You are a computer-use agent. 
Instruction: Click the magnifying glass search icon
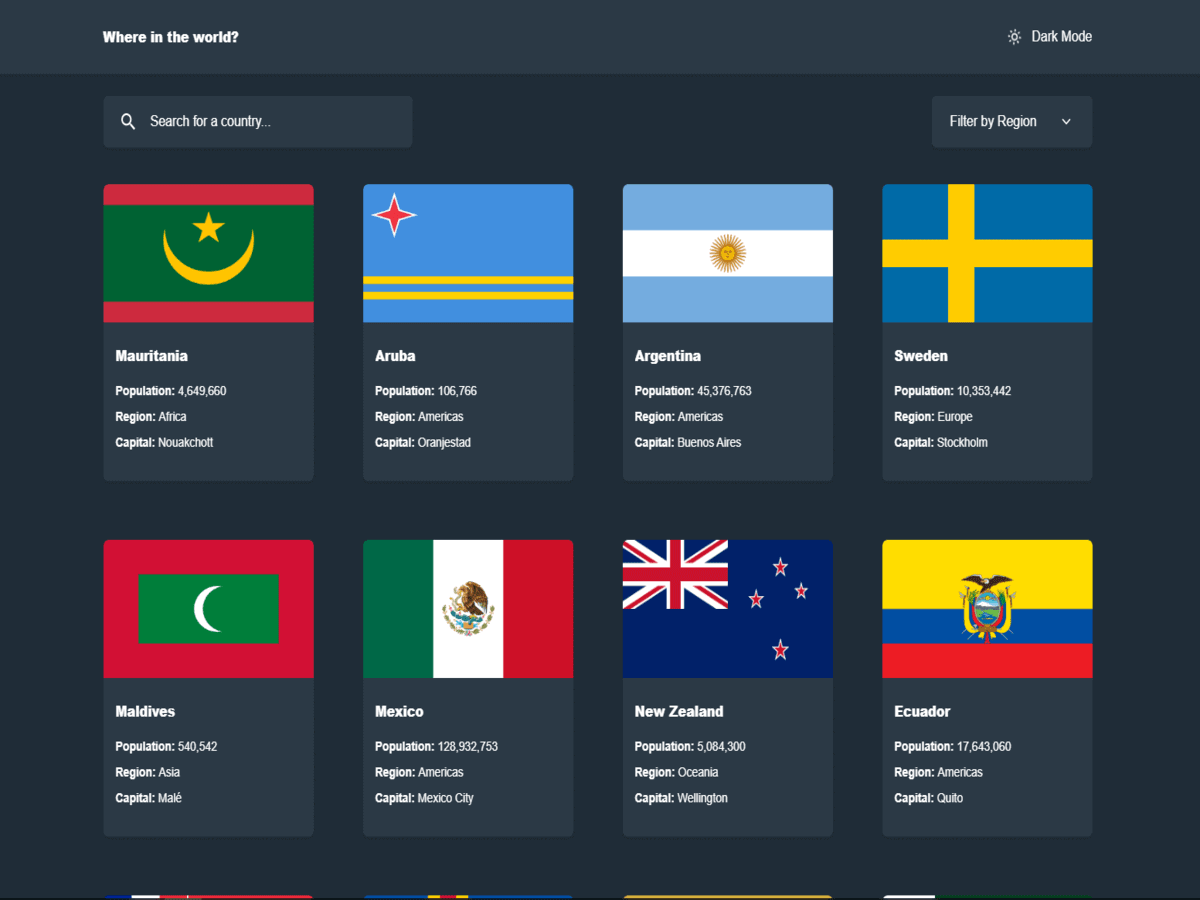[128, 121]
